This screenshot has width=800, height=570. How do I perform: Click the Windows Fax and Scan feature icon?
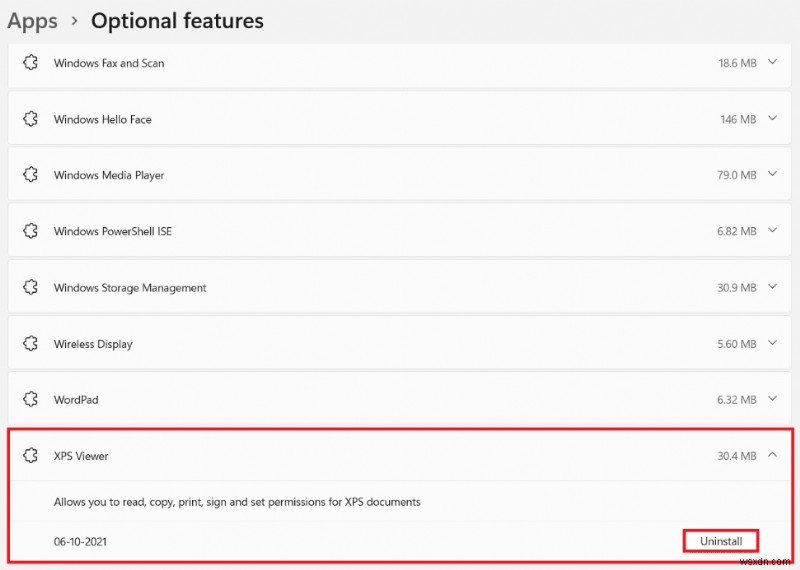[x=31, y=63]
